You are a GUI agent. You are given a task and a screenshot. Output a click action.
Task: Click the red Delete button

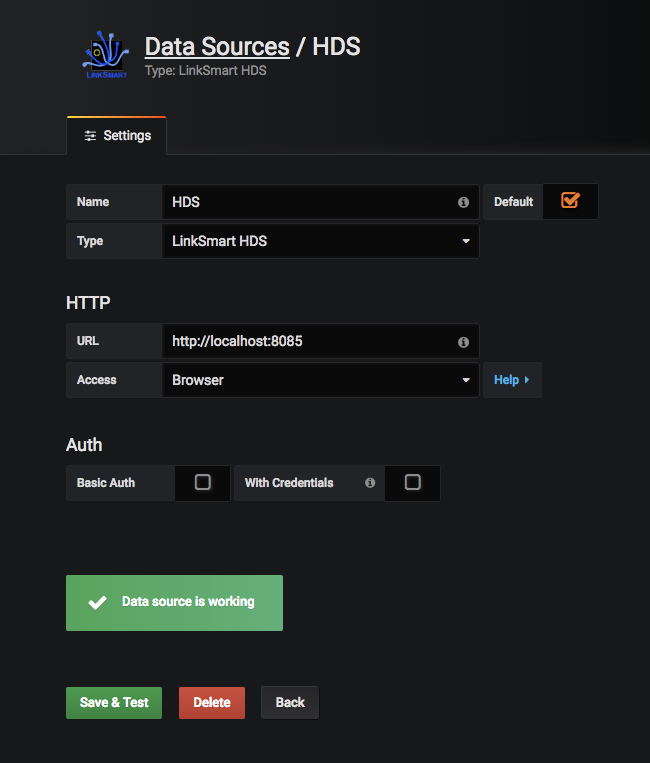pos(212,703)
